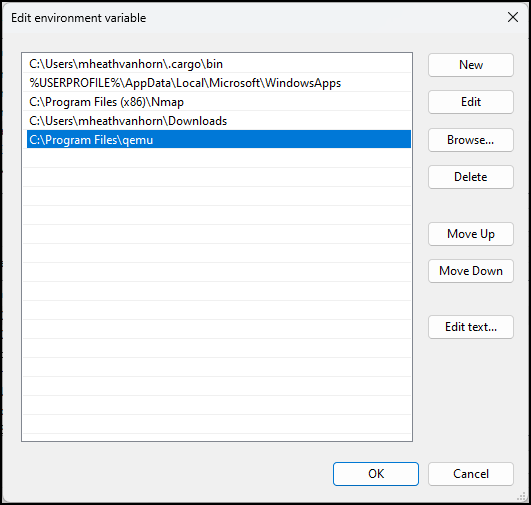Viewport: 531px width, 505px height.
Task: Click the empty row directly below qemu entry
Action: pos(219,159)
